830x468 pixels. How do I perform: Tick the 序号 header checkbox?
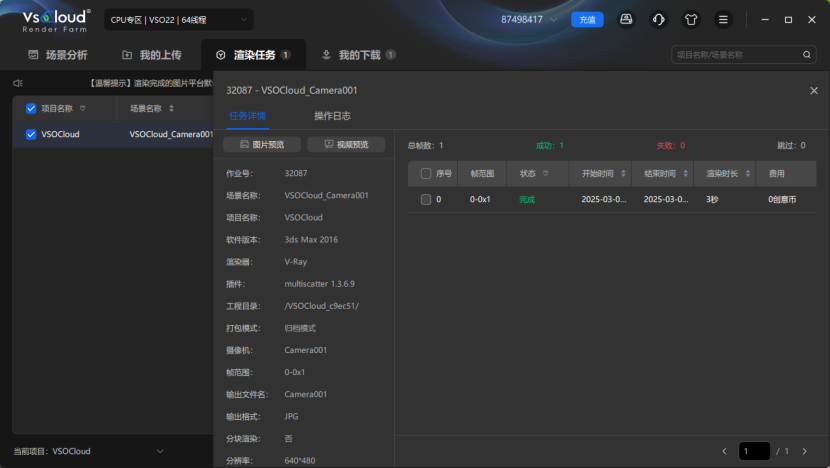426,174
